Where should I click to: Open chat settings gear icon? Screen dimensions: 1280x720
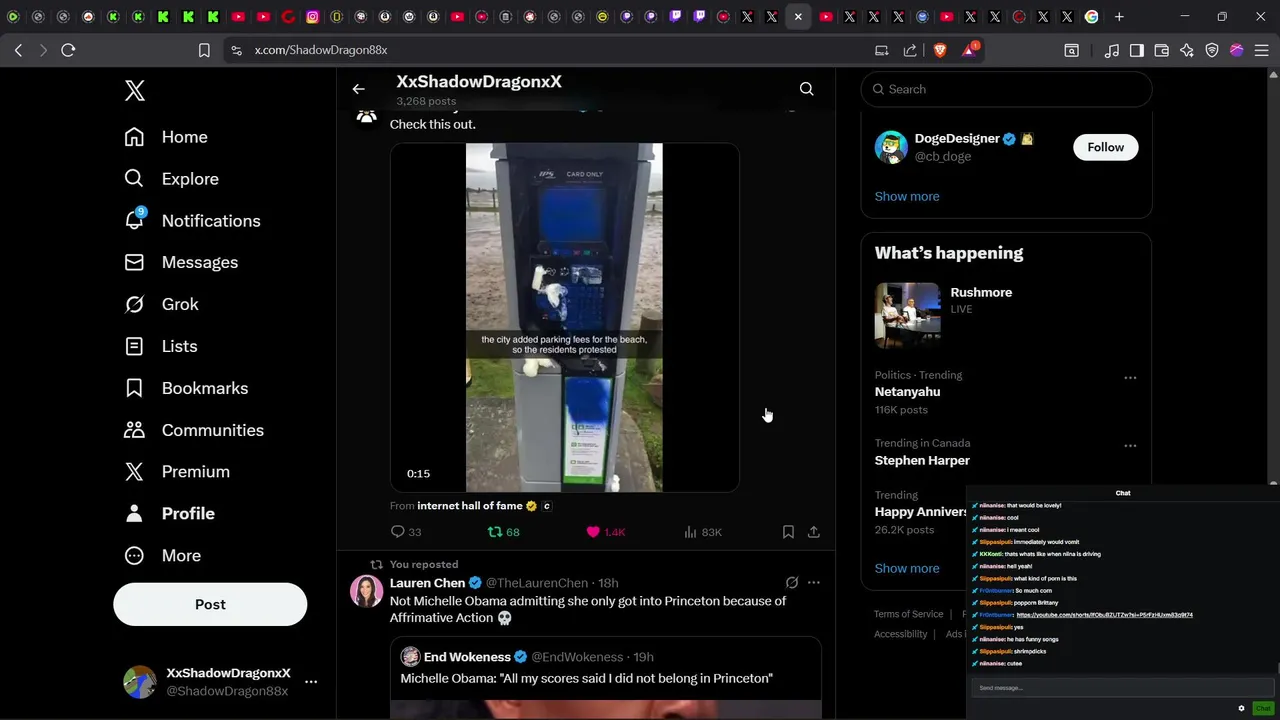click(x=1241, y=708)
